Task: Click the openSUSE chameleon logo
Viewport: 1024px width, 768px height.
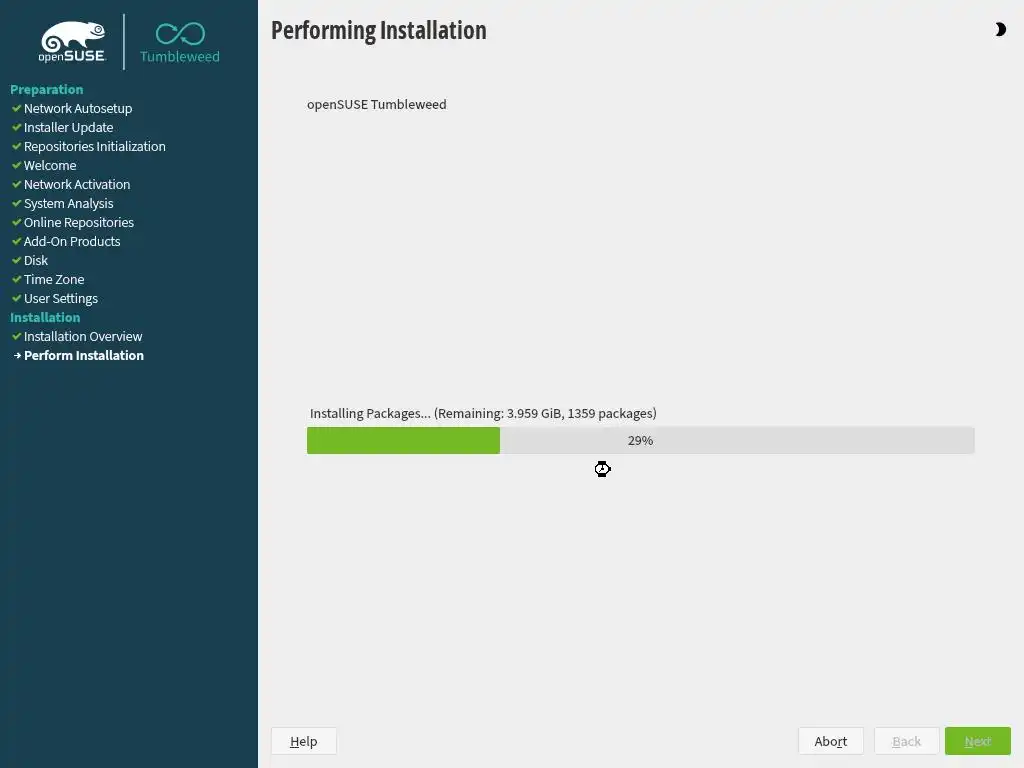Action: pos(72,42)
